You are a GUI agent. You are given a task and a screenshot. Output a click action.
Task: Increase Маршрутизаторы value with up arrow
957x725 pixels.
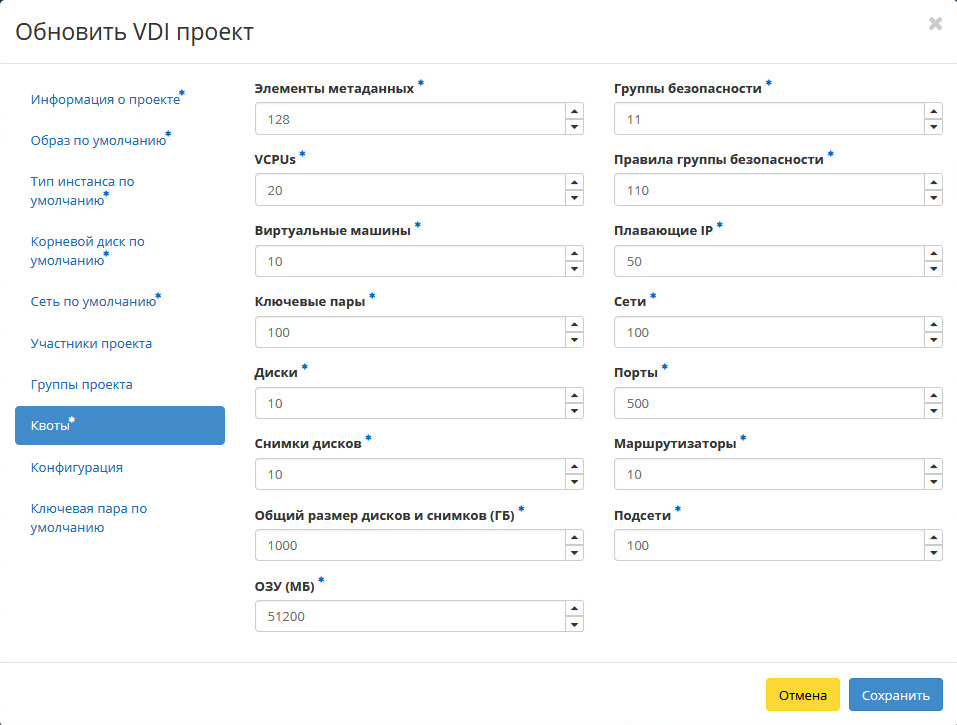point(933,466)
